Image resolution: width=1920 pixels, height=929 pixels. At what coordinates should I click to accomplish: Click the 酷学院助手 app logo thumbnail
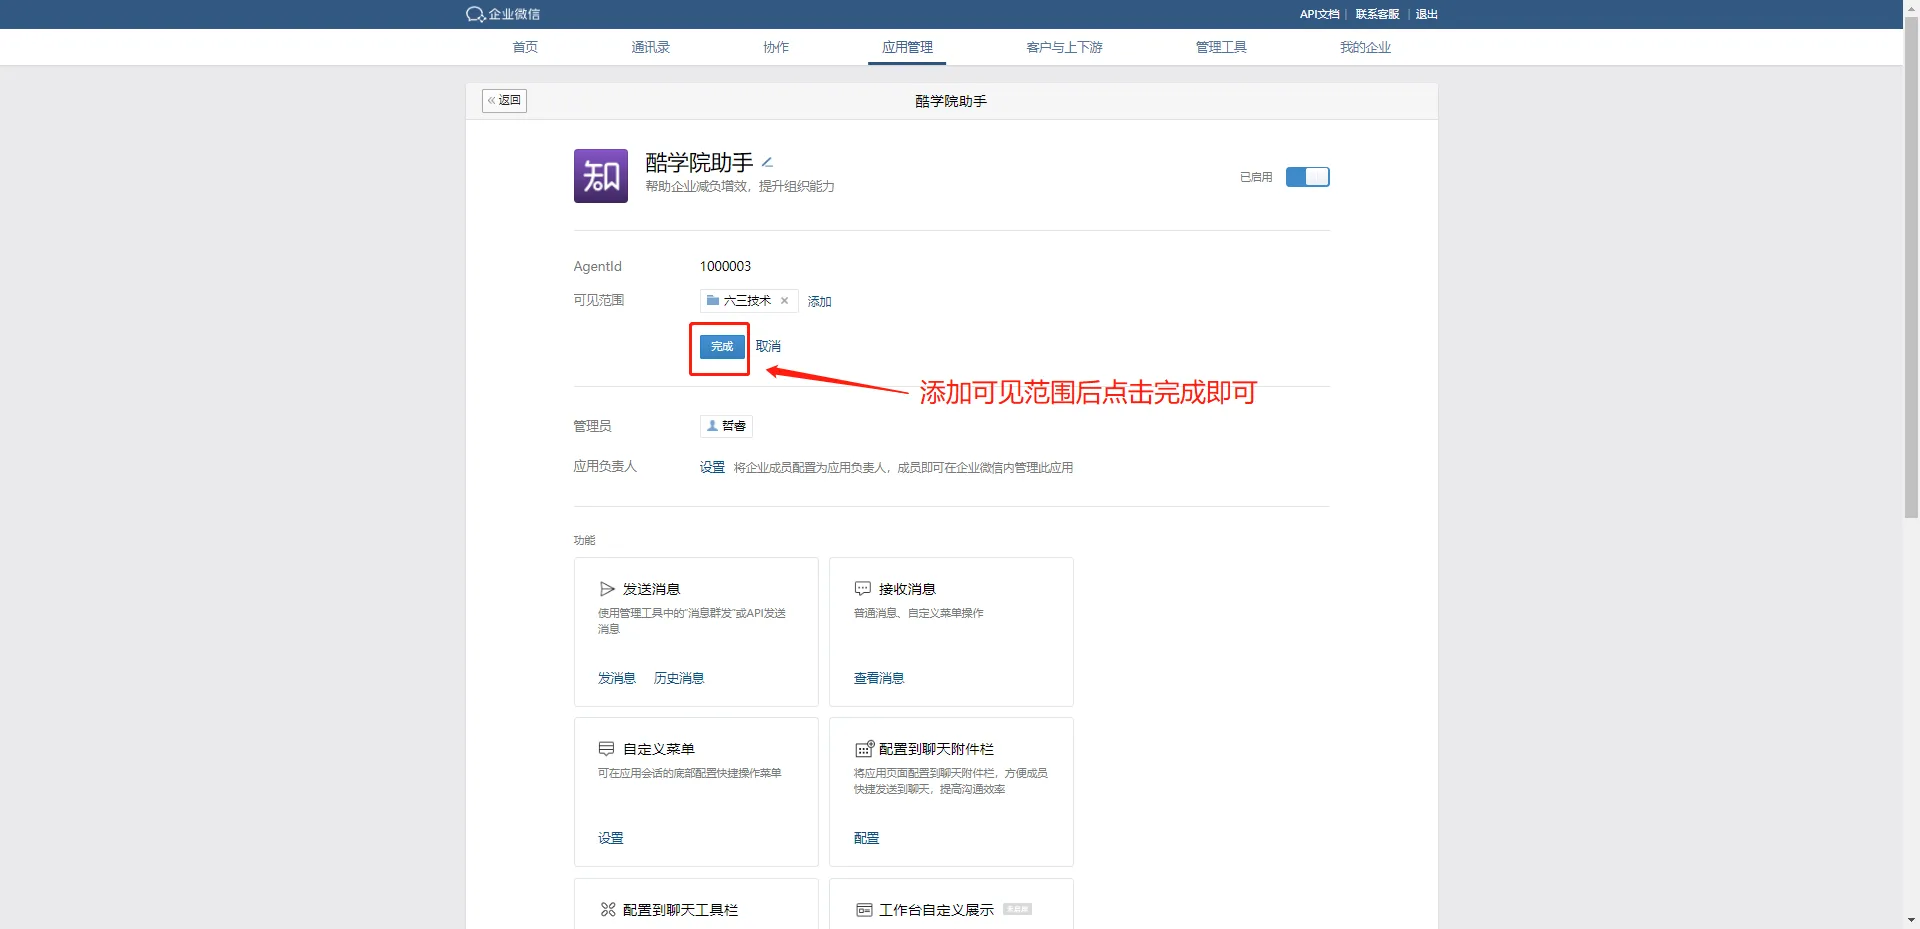[600, 176]
